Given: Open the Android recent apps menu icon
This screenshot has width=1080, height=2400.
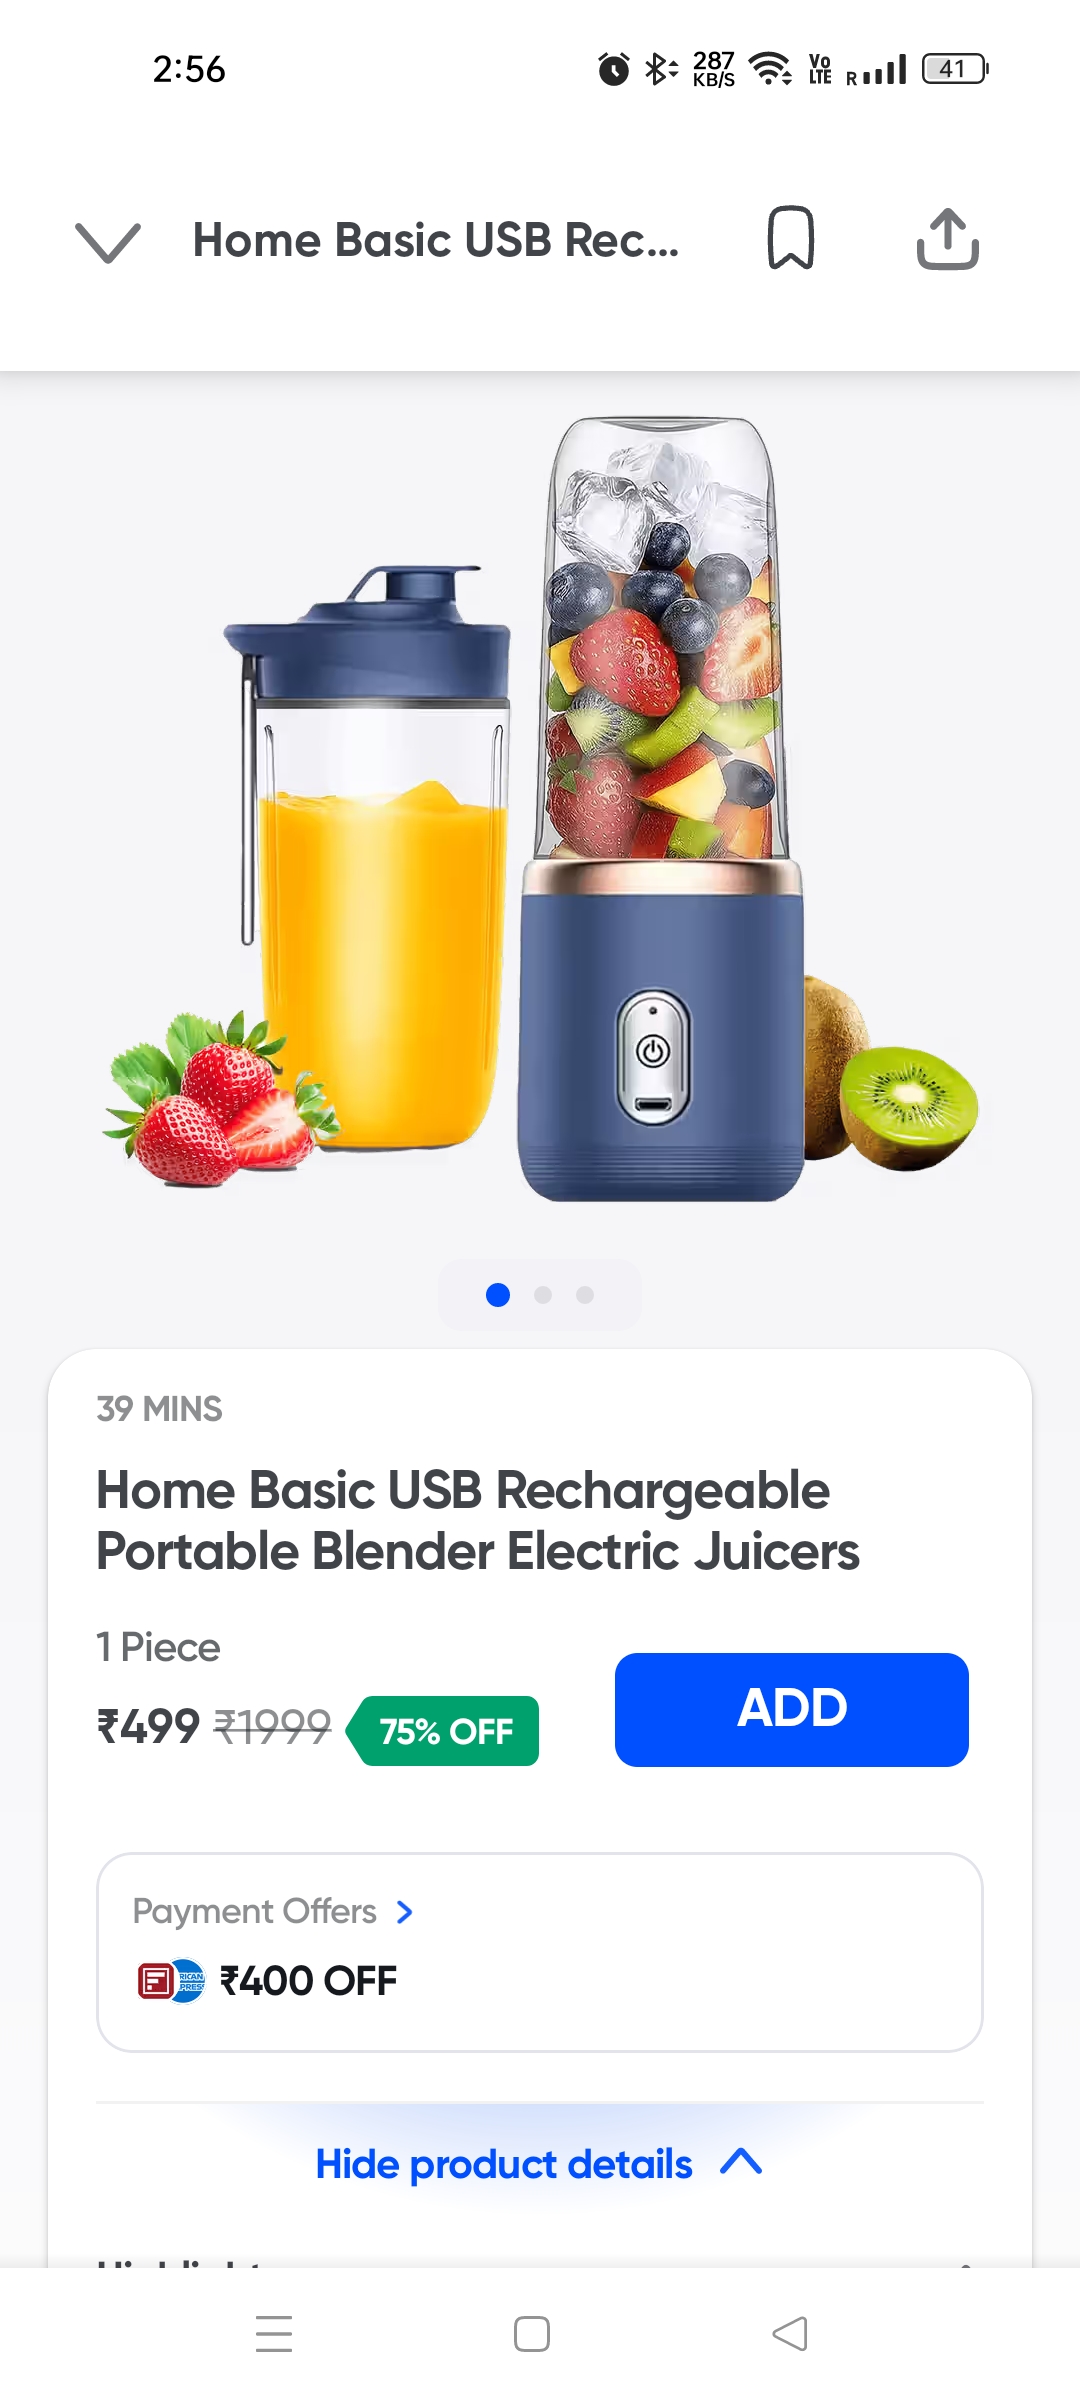Looking at the screenshot, I should [x=274, y=2334].
